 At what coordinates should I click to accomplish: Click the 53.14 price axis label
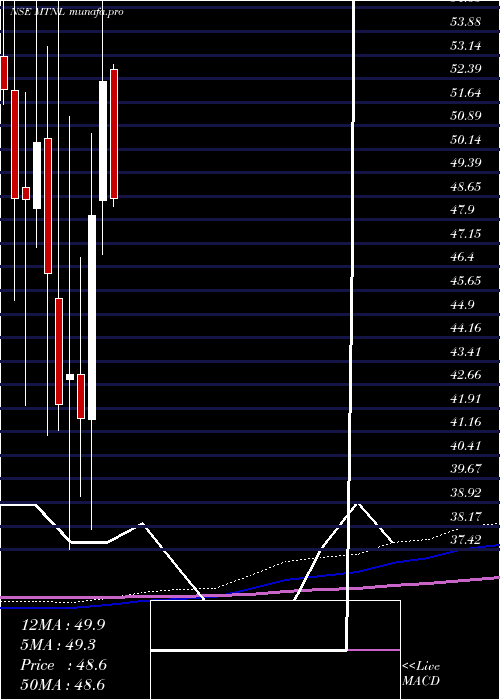pos(466,46)
